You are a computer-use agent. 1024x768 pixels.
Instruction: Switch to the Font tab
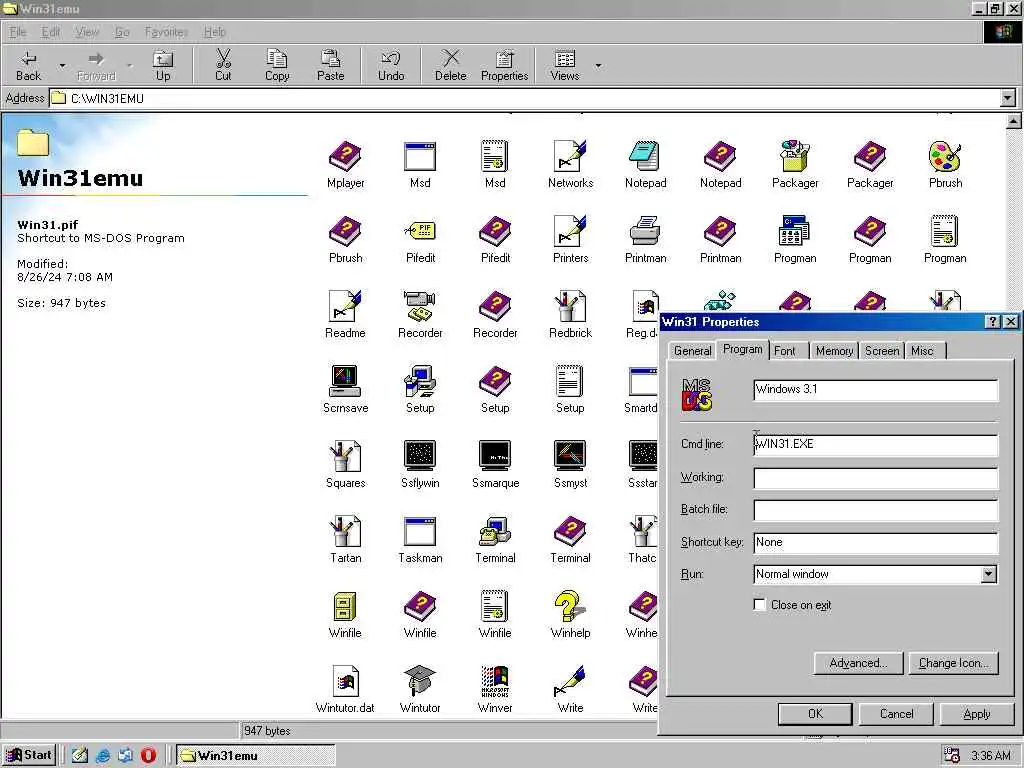coord(784,351)
